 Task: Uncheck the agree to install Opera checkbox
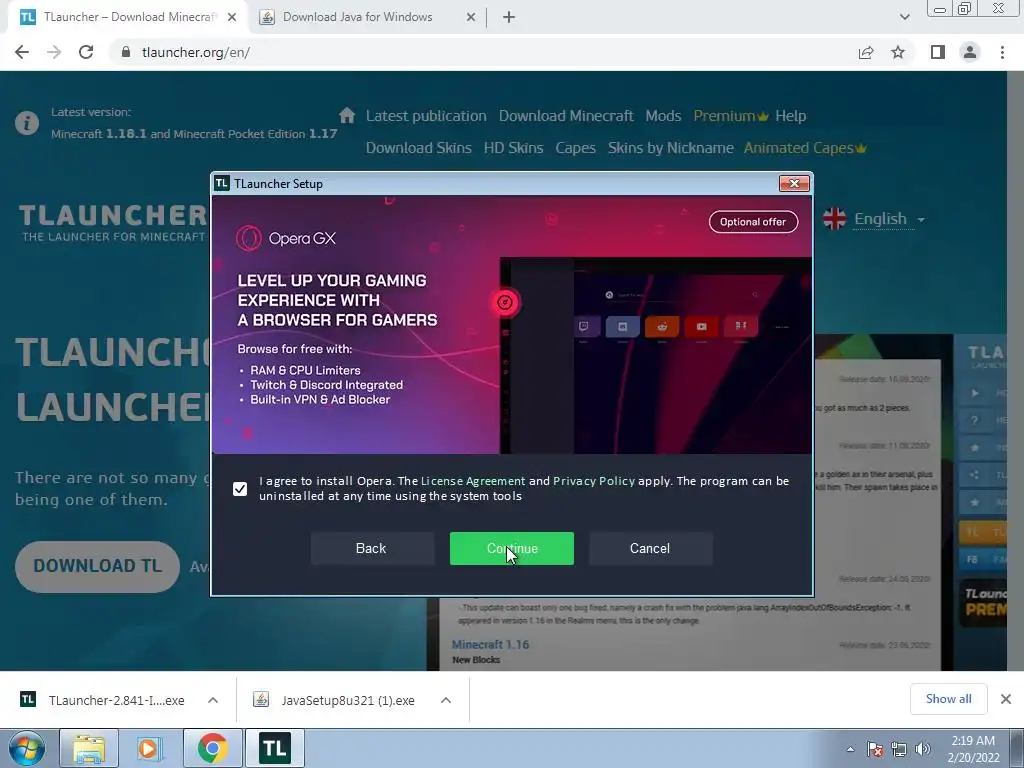[240, 488]
